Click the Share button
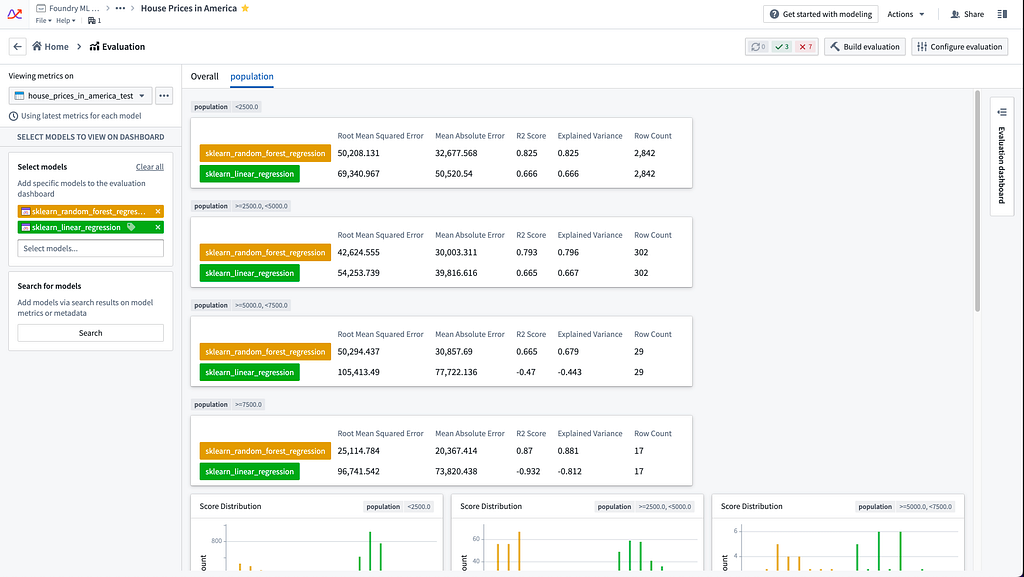Viewport: 1024px width, 577px height. 967,14
